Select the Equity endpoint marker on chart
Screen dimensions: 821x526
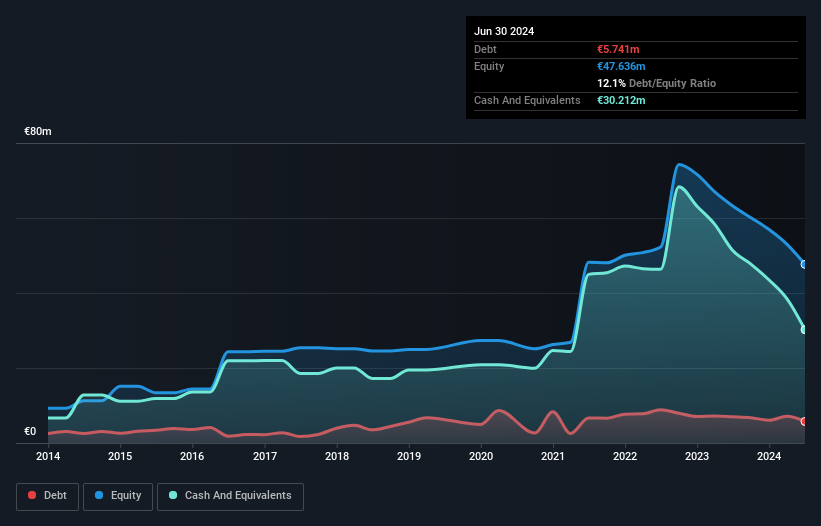point(804,264)
